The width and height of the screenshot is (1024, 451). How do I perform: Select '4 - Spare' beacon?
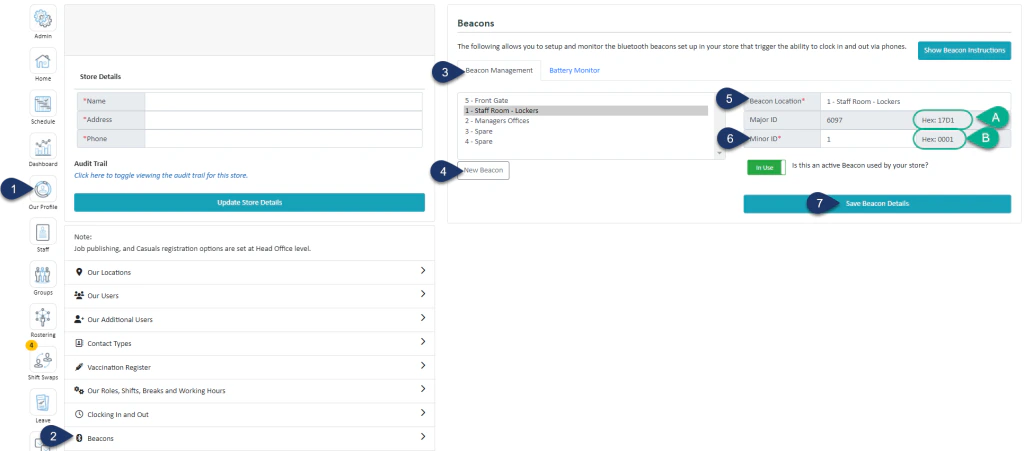coord(479,142)
